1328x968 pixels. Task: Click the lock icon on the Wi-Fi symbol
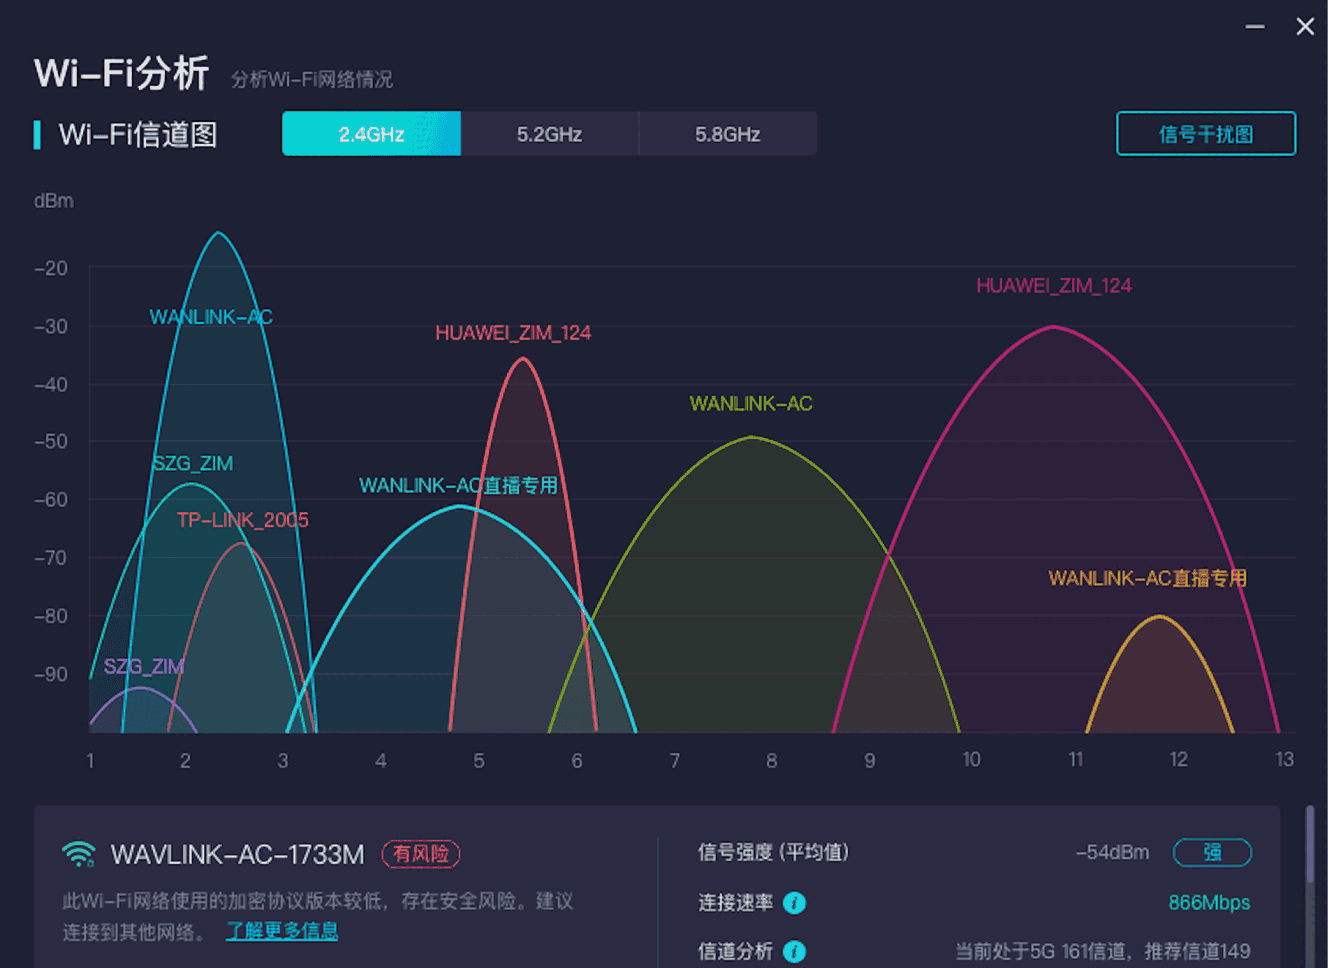(x=90, y=863)
